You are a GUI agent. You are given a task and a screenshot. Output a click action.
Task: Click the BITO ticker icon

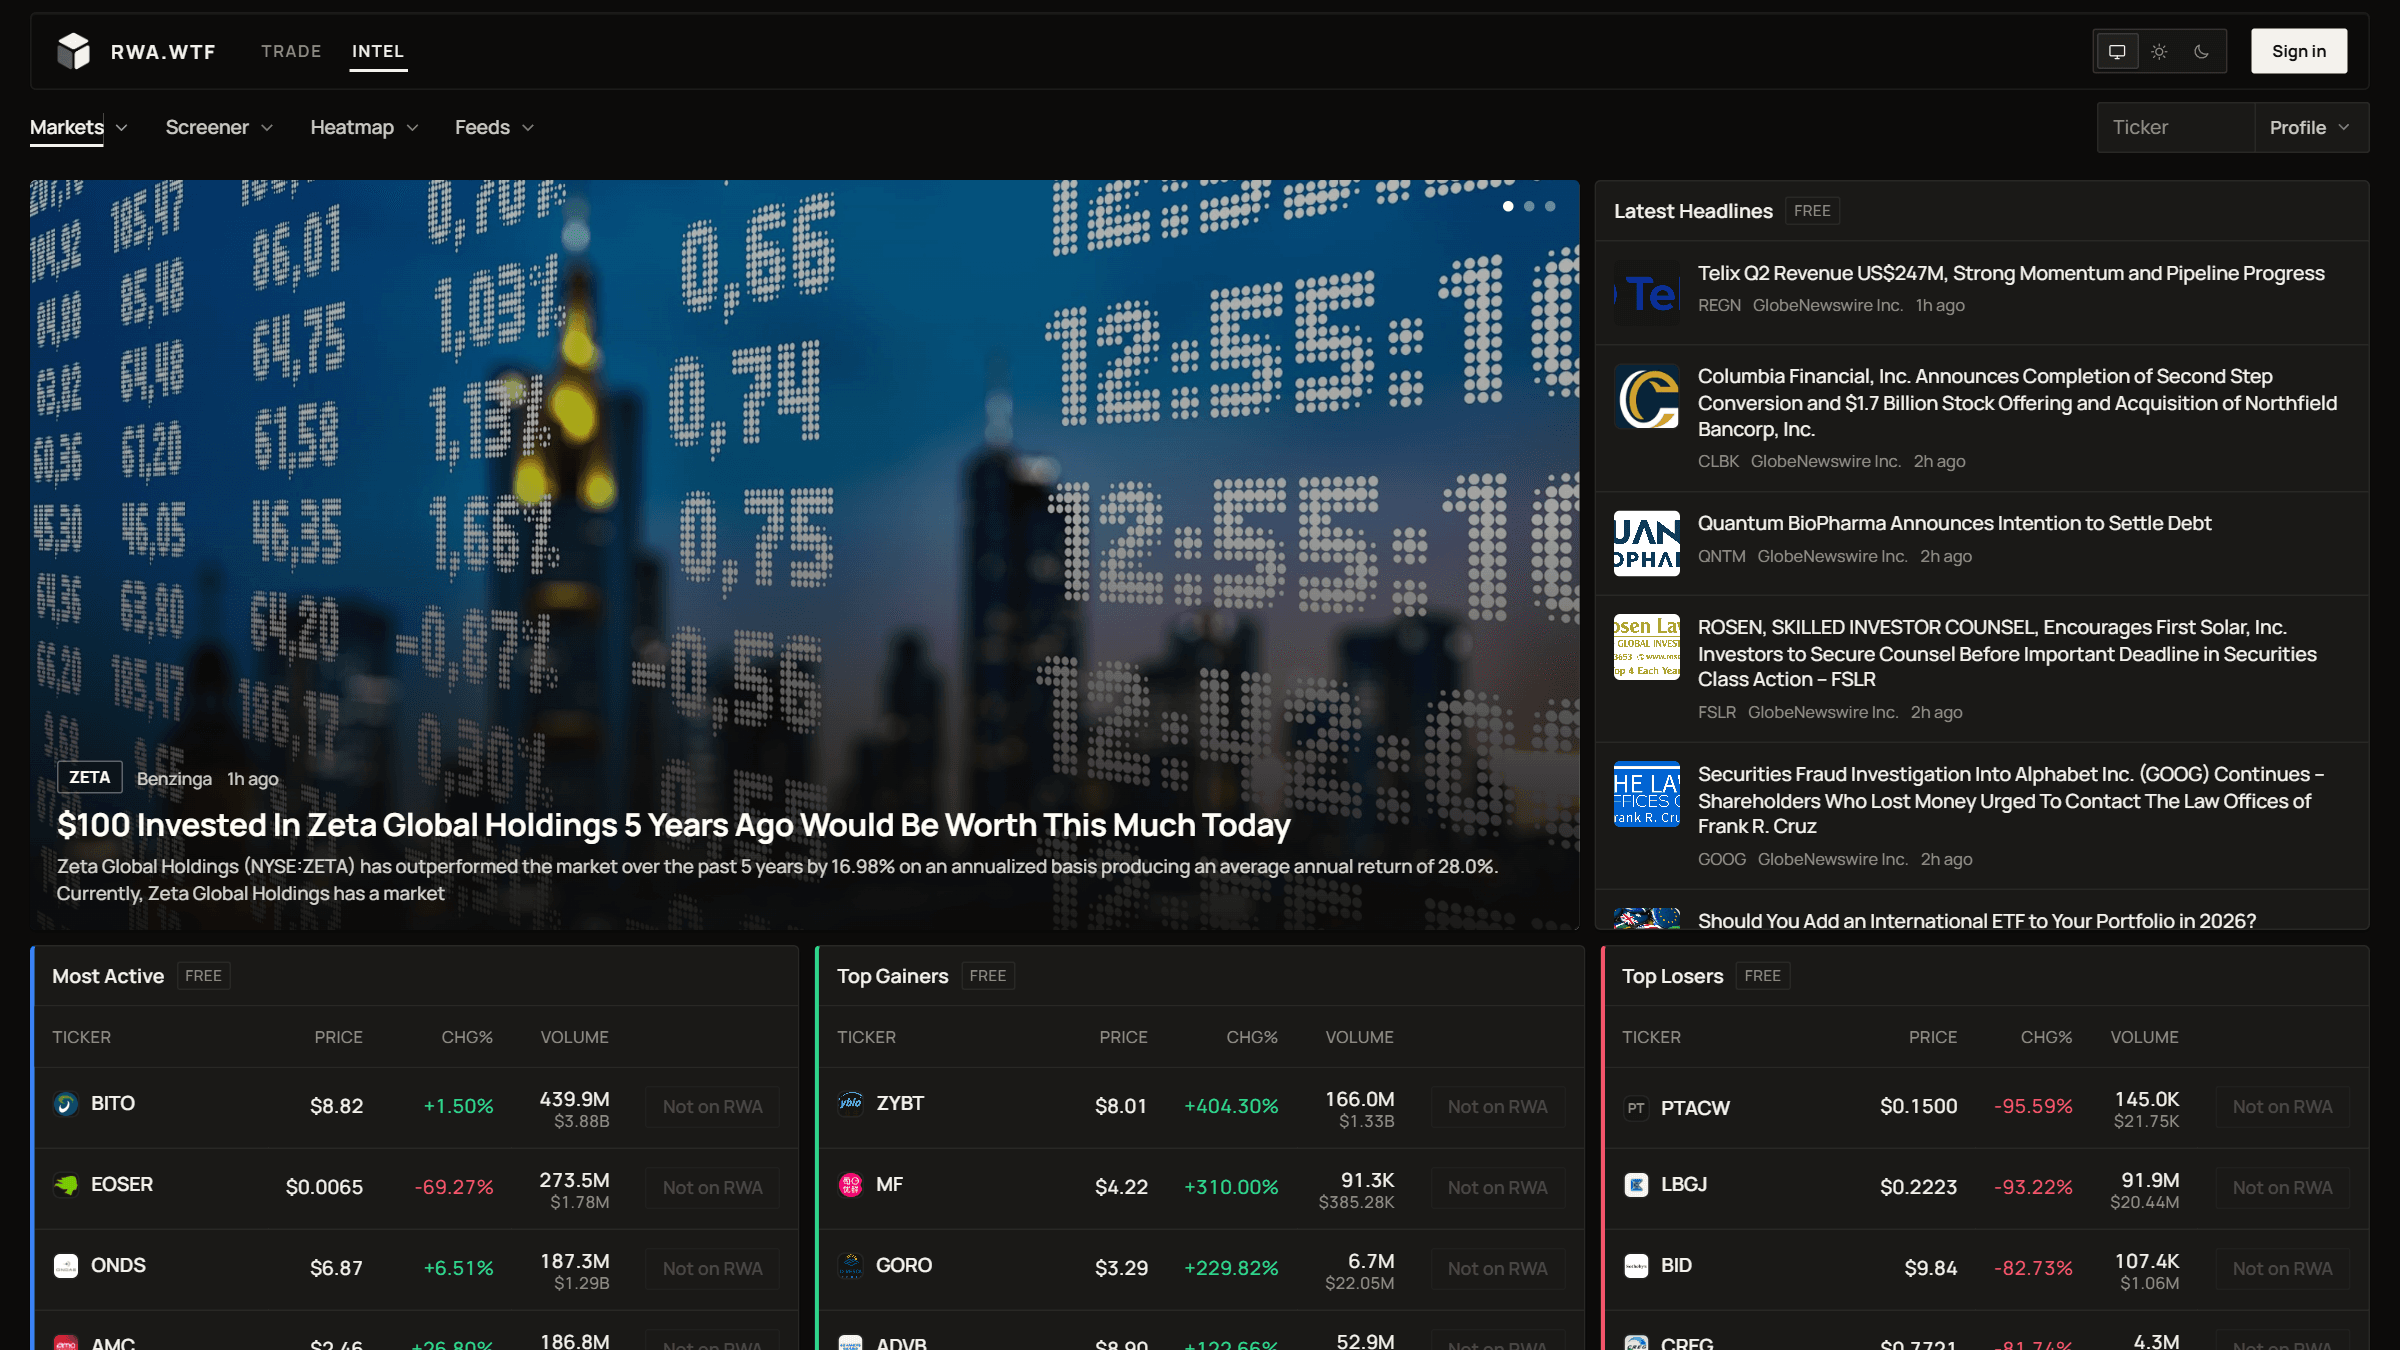66,1104
